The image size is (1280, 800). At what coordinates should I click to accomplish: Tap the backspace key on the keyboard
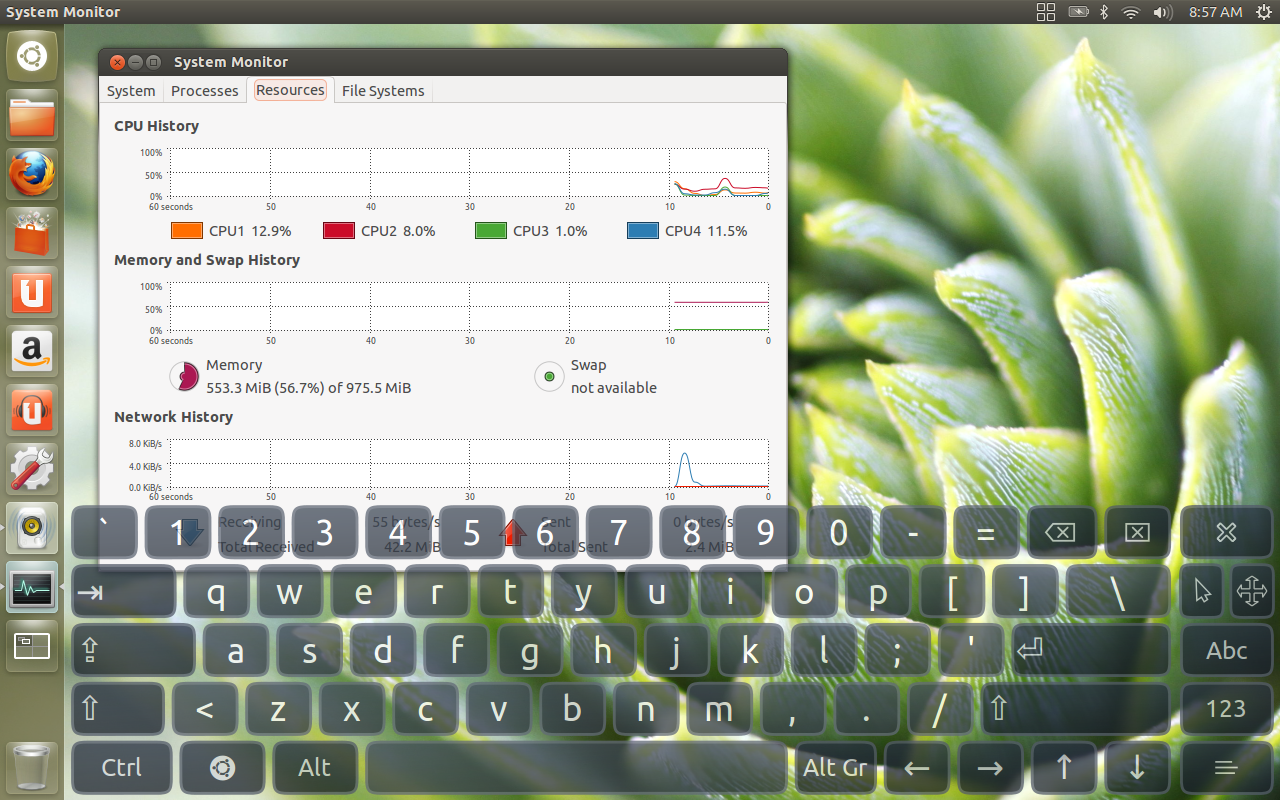coord(1060,533)
